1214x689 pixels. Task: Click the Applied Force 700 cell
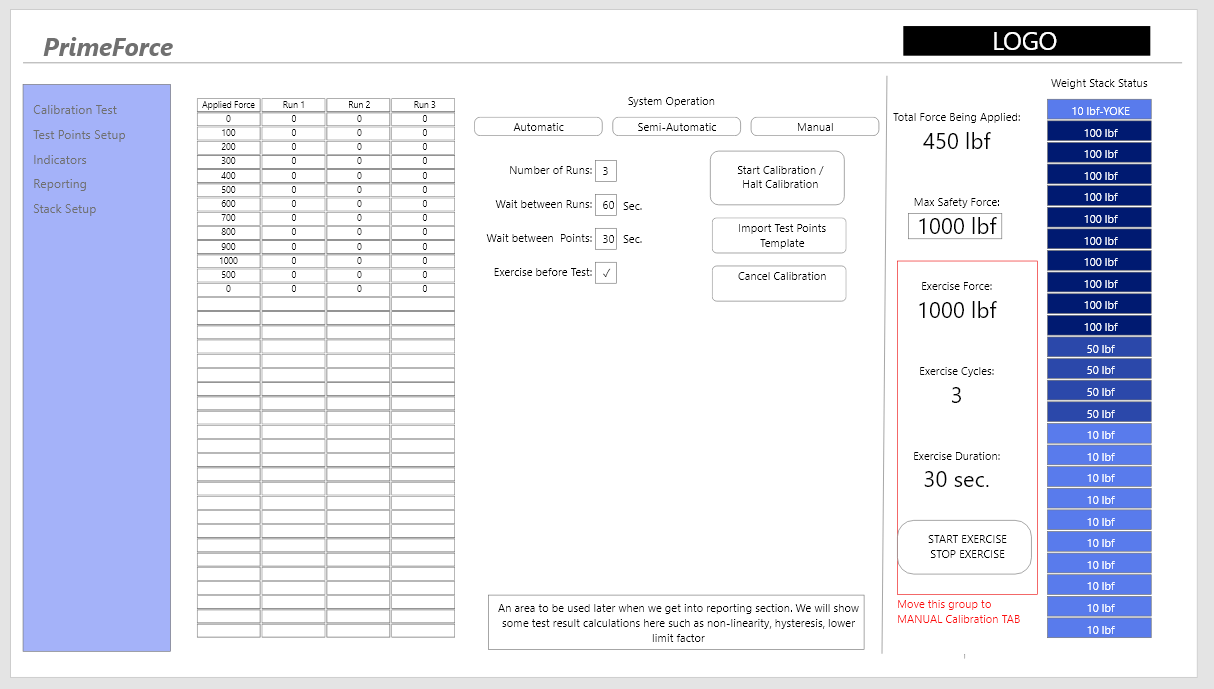pos(229,218)
